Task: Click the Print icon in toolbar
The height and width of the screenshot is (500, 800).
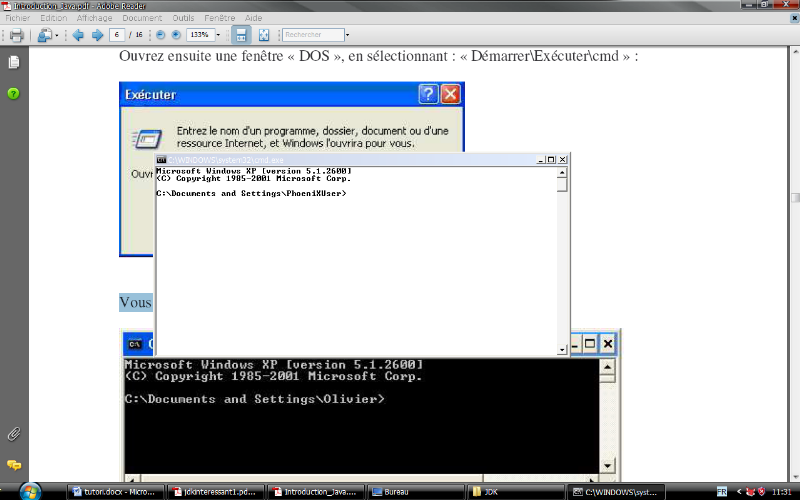Action: 16,35
